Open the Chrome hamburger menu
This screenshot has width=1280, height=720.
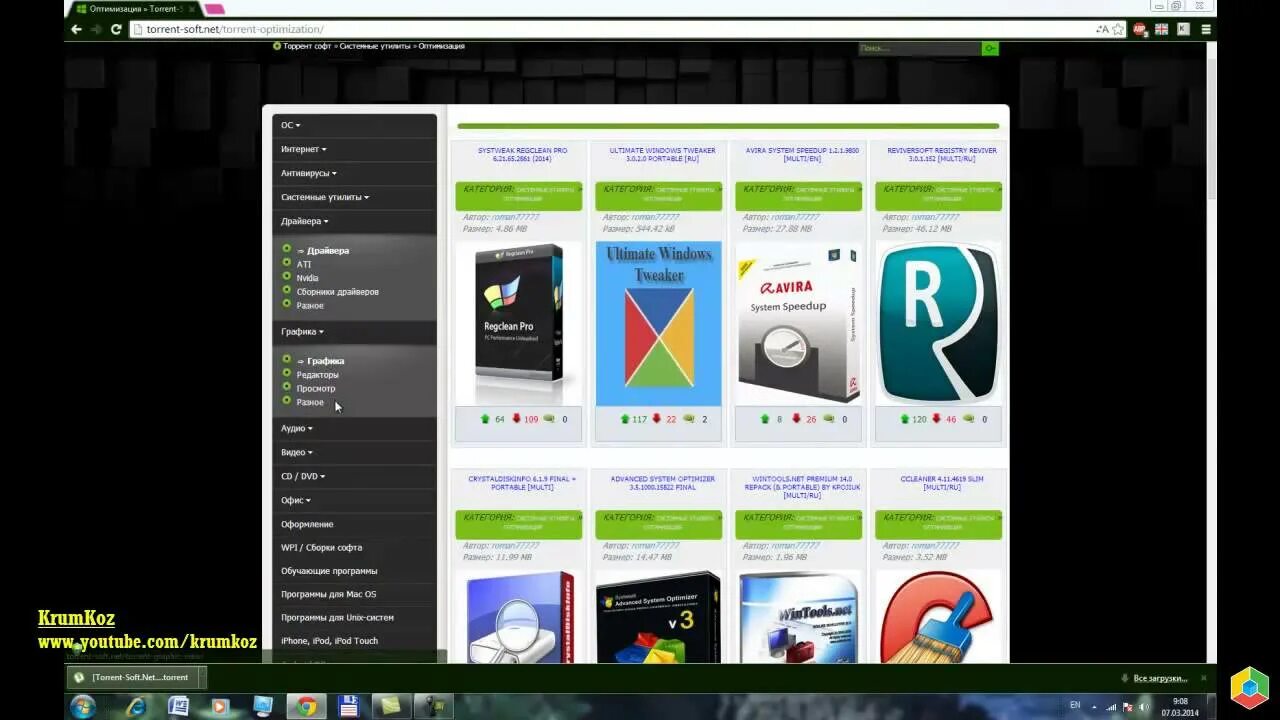(1206, 29)
